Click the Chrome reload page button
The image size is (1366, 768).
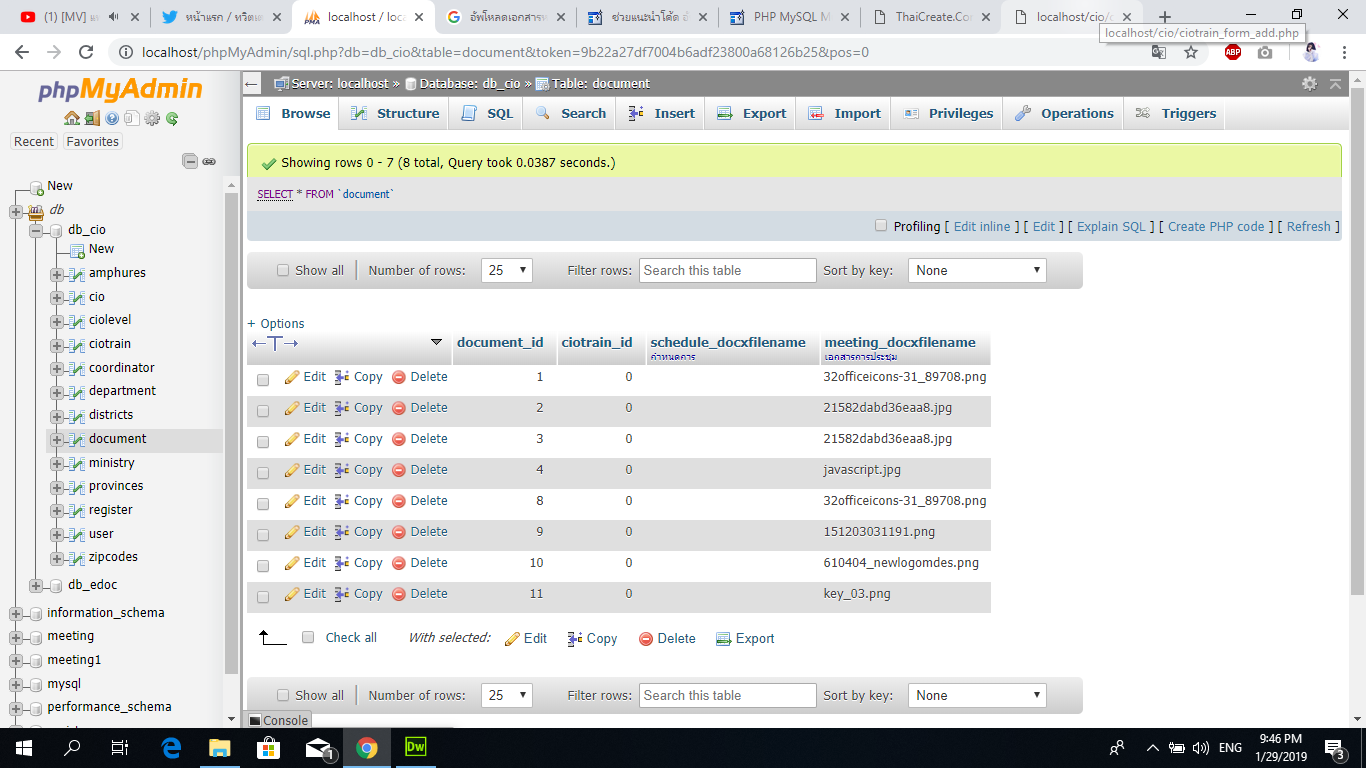86,52
